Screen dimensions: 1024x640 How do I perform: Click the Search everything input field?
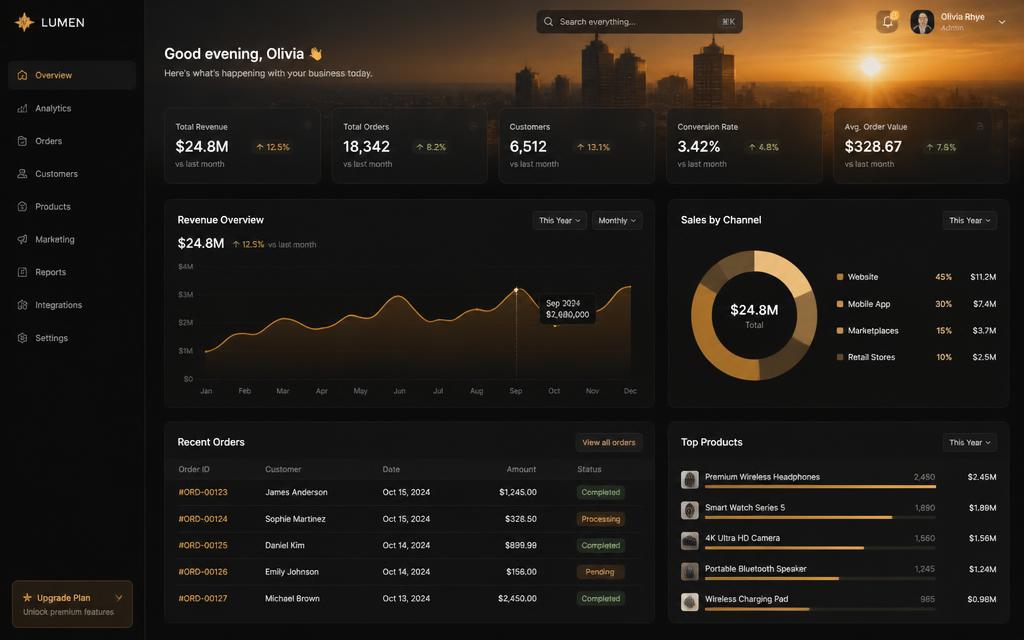[x=639, y=22]
